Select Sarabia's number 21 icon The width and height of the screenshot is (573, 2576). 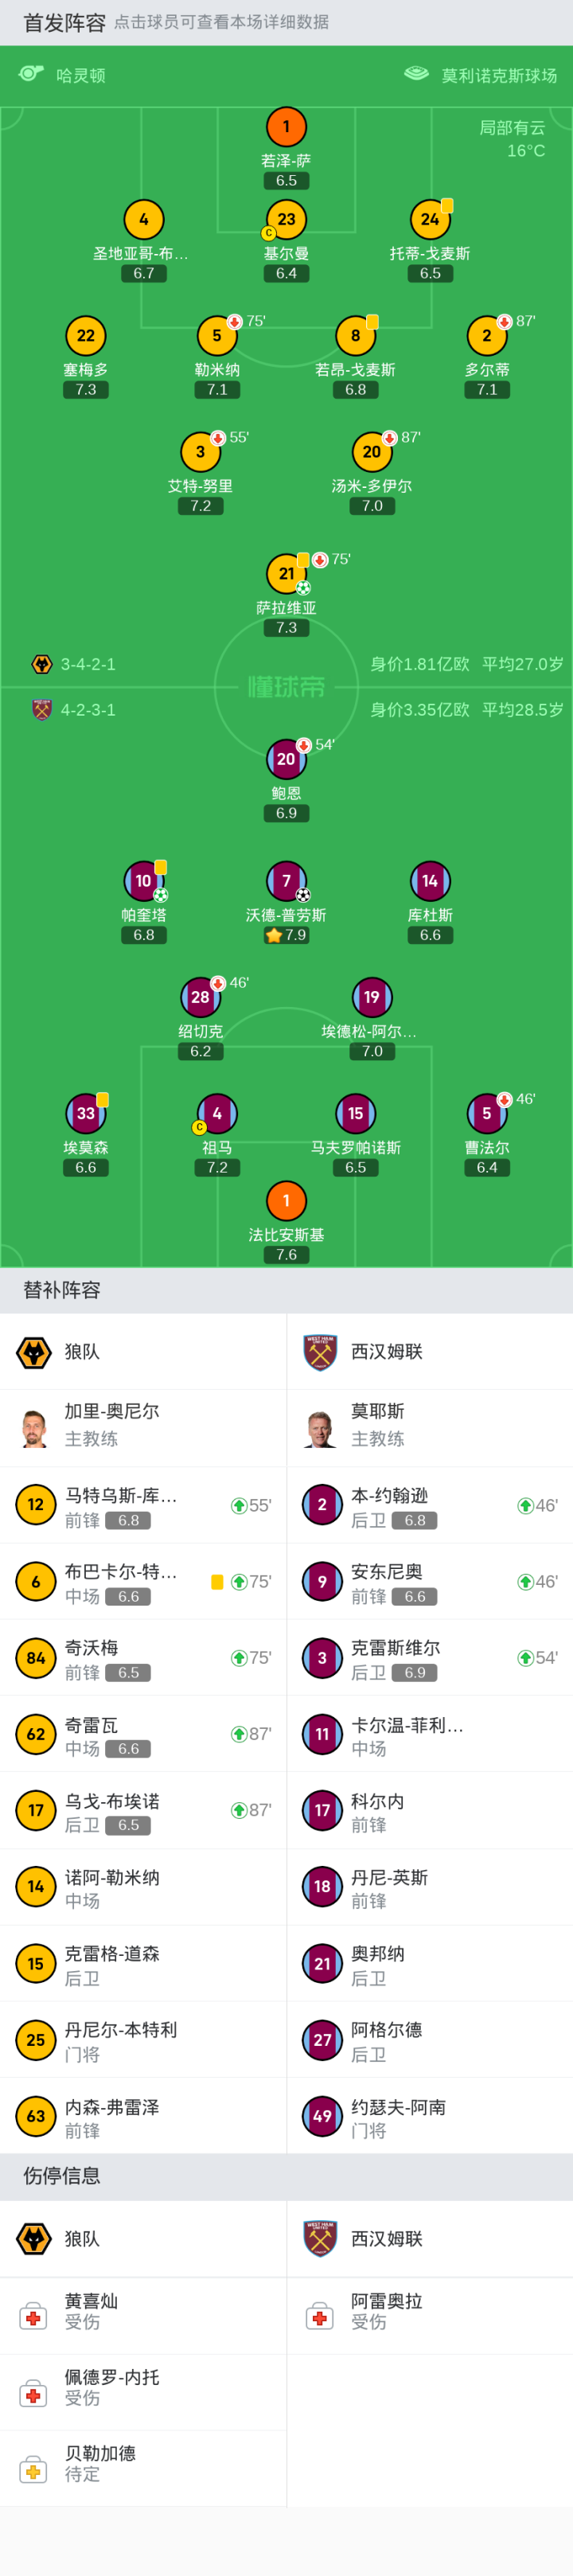point(286,574)
